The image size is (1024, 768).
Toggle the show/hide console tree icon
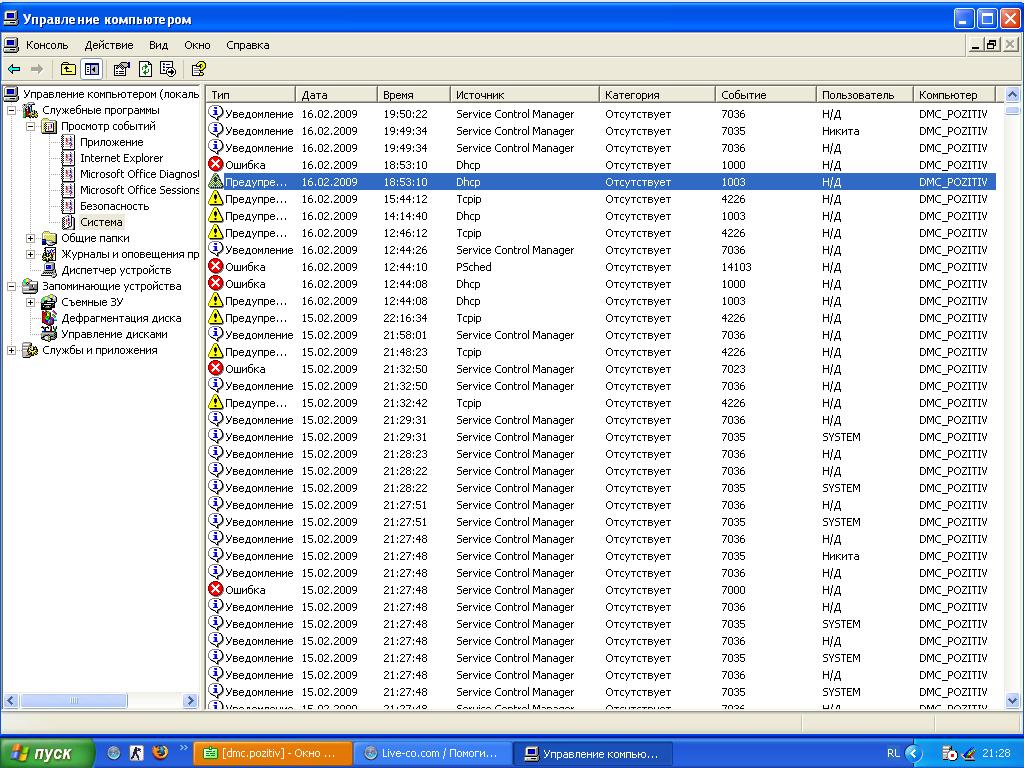click(92, 69)
